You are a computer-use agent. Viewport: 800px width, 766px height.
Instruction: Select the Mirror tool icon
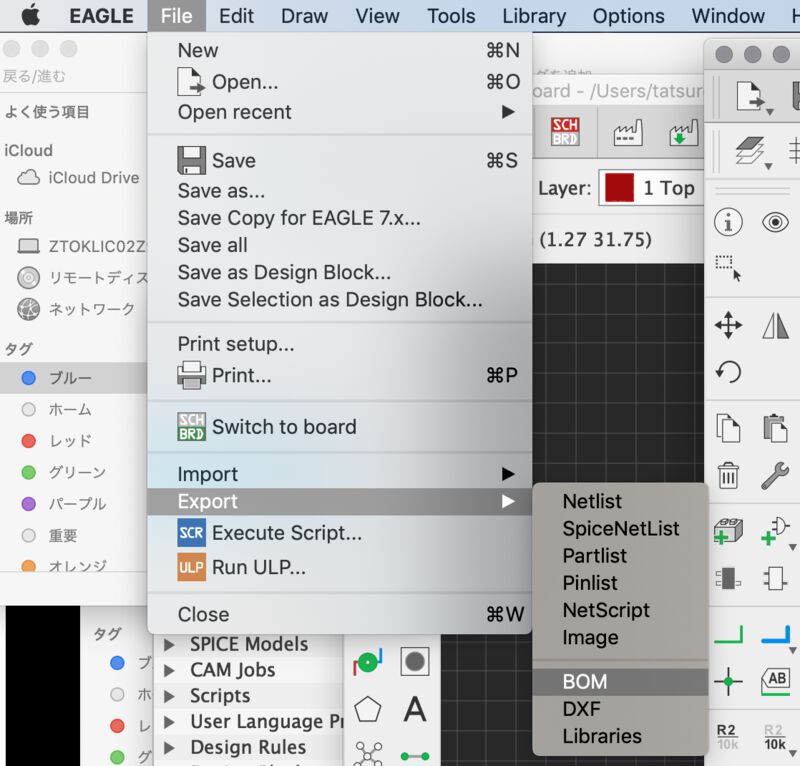(x=775, y=325)
